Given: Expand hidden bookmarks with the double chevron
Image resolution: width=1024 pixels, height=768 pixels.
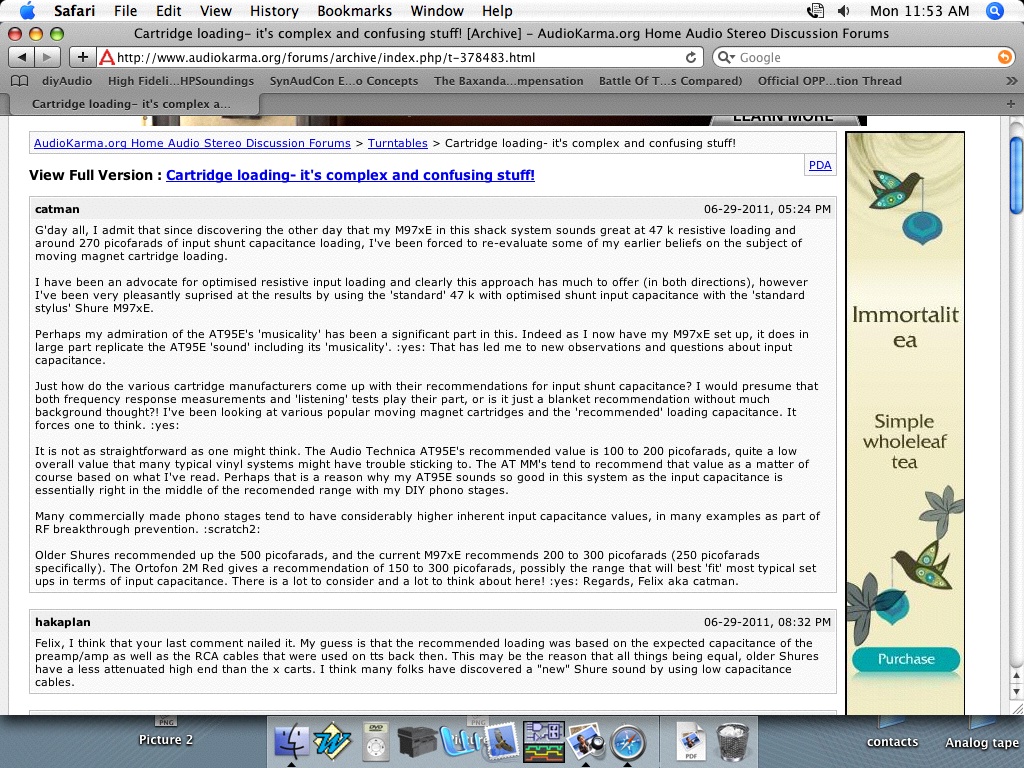Looking at the screenshot, I should [1011, 81].
